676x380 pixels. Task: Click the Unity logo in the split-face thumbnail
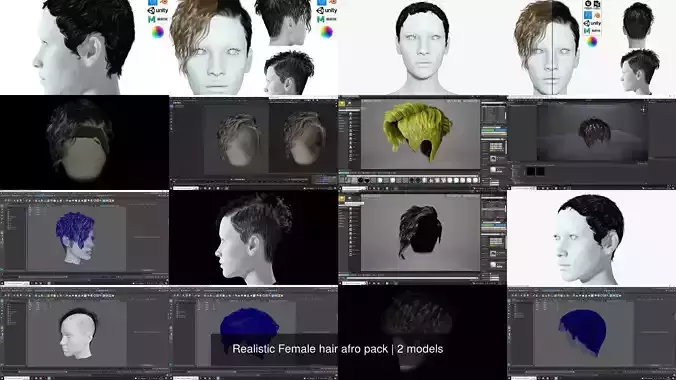pos(592,23)
